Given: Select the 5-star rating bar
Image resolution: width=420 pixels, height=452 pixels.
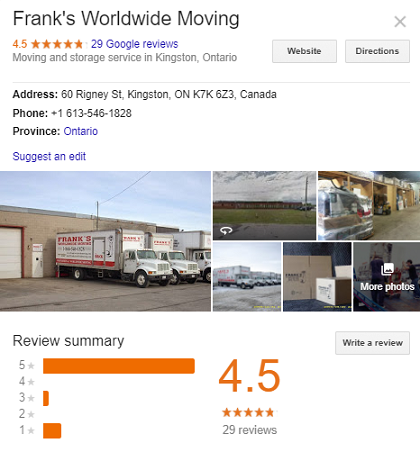Looking at the screenshot, I should (119, 366).
